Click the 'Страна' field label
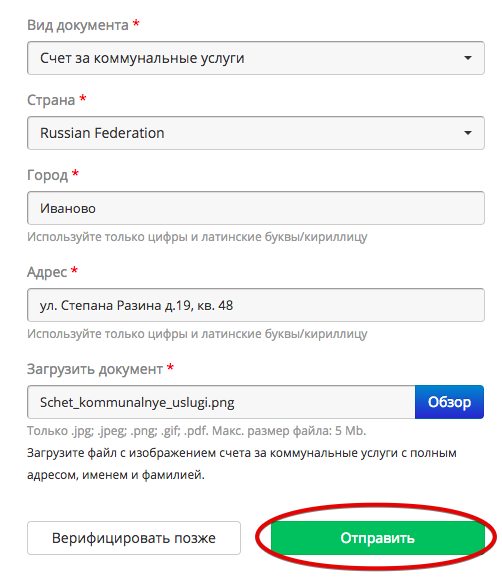The width and height of the screenshot is (502, 584). [x=51, y=100]
